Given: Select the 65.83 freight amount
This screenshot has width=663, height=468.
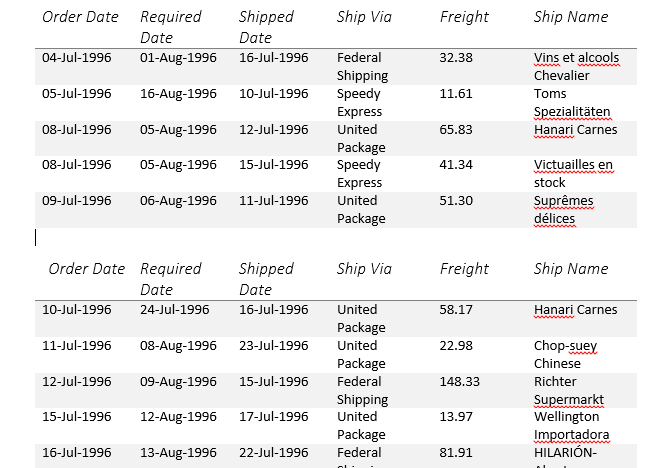Looking at the screenshot, I should [456, 130].
